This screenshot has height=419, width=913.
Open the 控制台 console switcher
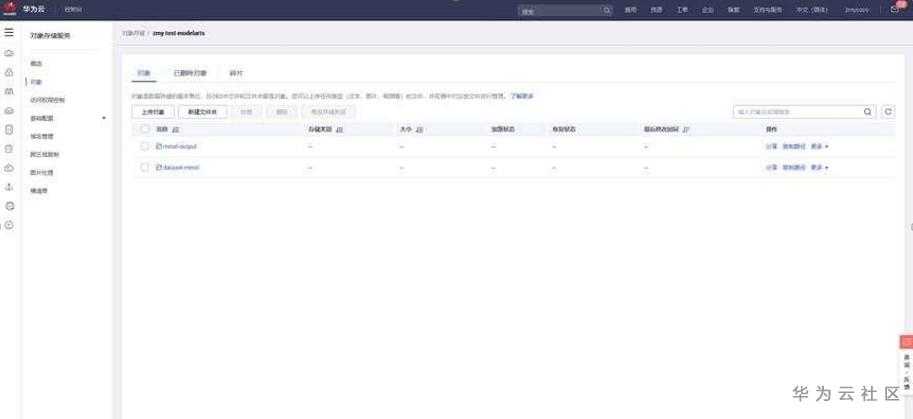pos(73,10)
